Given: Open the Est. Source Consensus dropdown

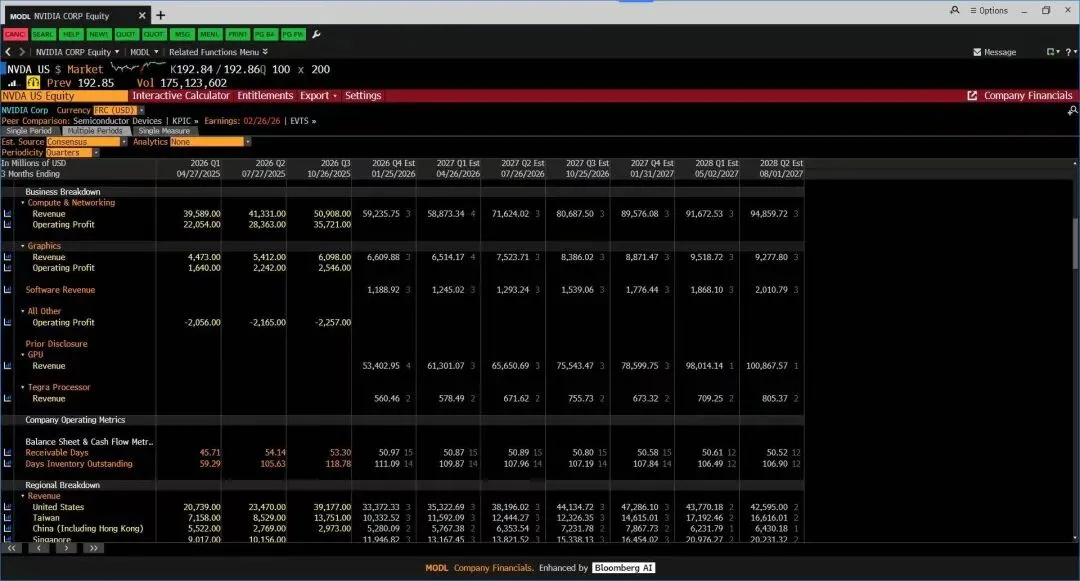Looking at the screenshot, I should click(x=87, y=142).
